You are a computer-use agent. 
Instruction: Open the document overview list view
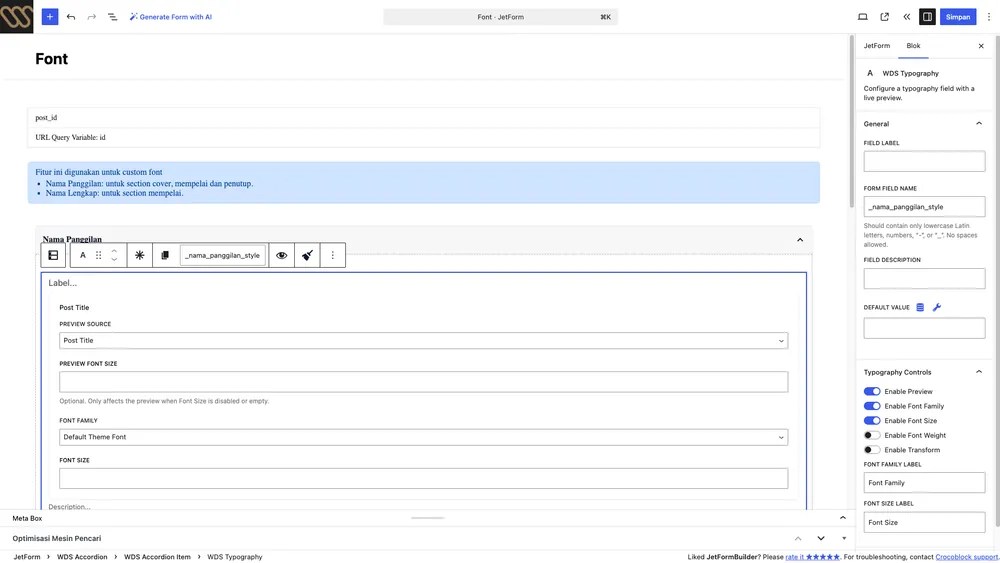[112, 17]
